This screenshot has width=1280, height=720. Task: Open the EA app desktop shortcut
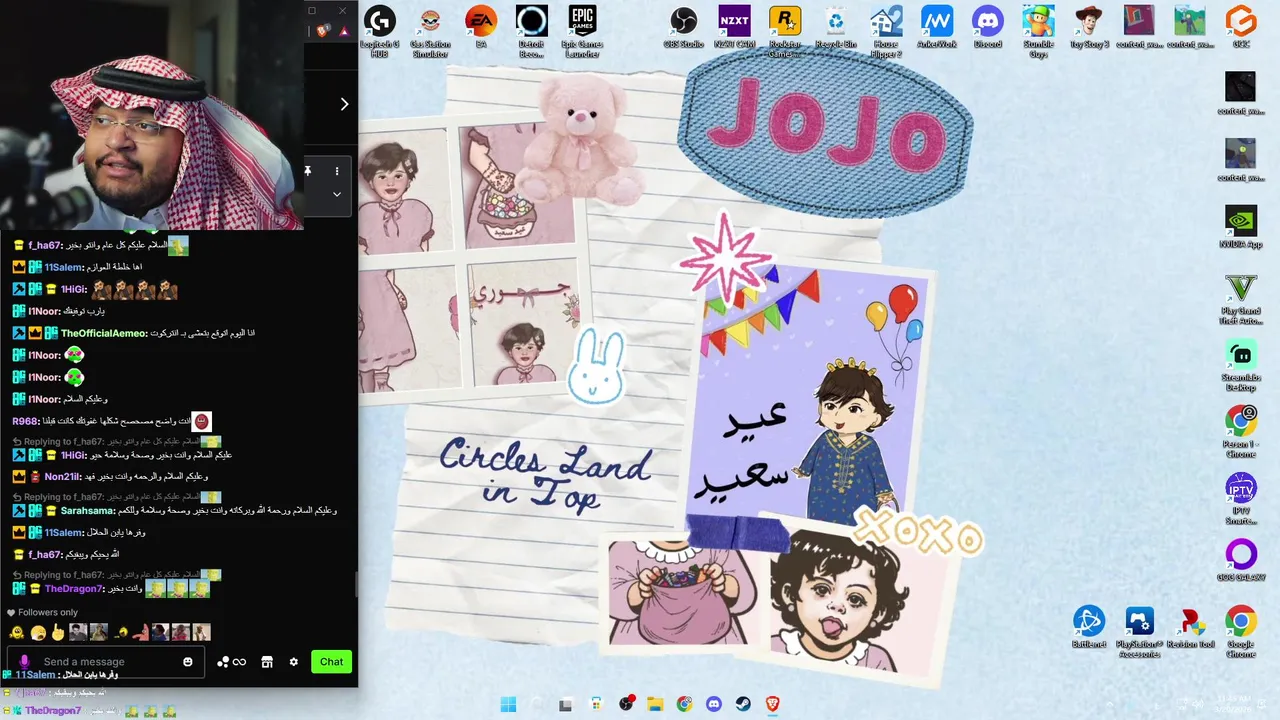coord(481,28)
